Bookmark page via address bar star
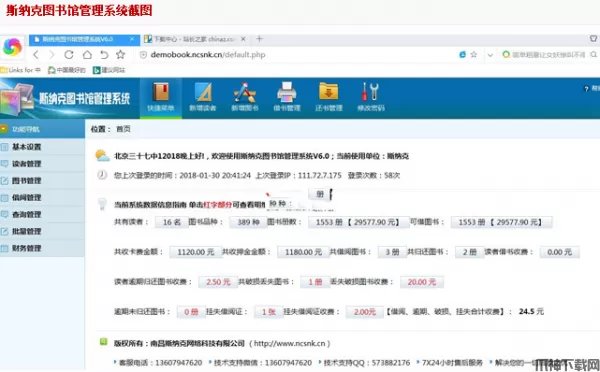 click(474, 55)
